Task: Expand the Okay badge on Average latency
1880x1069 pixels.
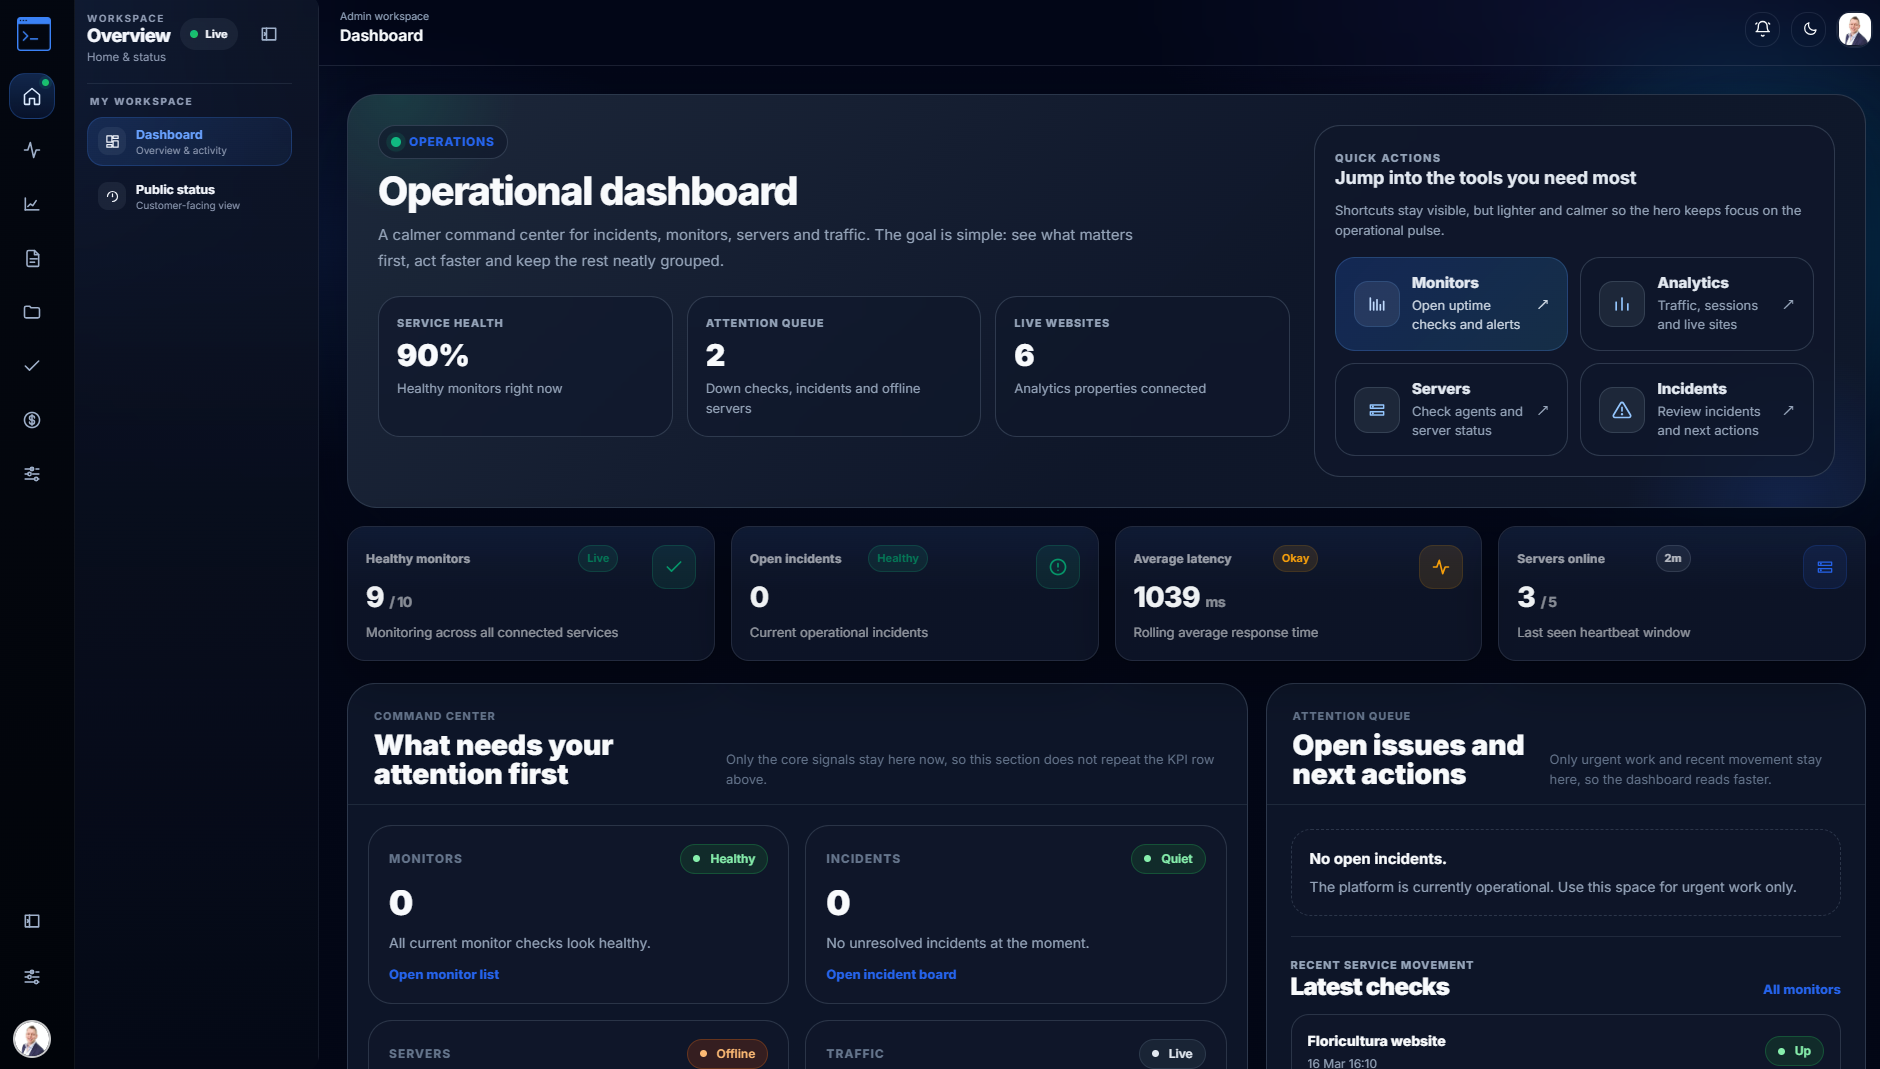Action: pos(1294,558)
